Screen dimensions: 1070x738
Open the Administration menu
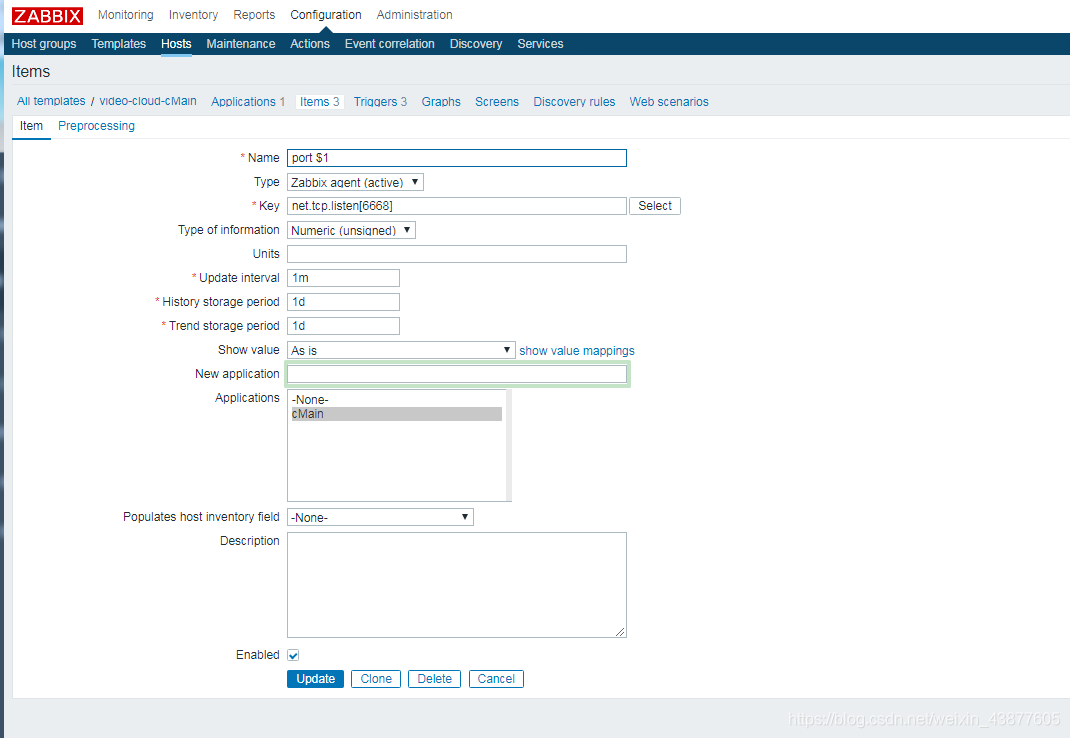[x=414, y=14]
